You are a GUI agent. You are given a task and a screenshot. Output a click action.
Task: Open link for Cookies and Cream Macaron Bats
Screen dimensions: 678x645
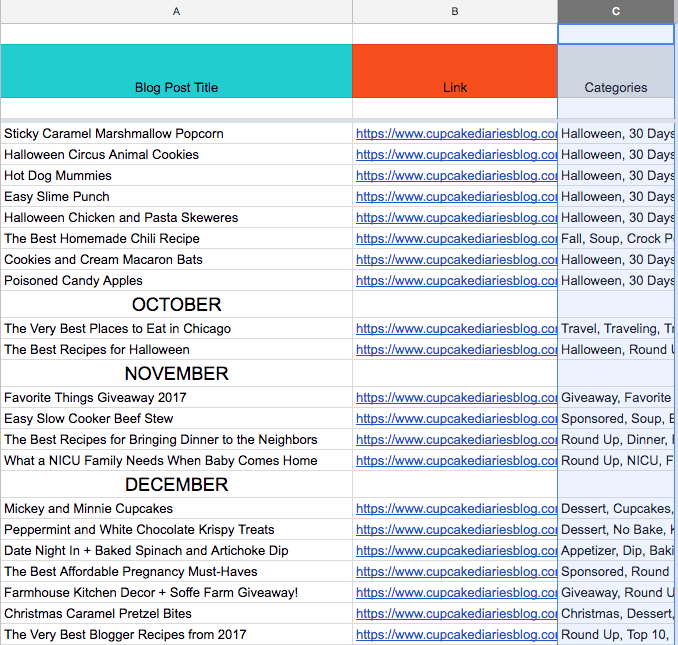[x=456, y=259]
